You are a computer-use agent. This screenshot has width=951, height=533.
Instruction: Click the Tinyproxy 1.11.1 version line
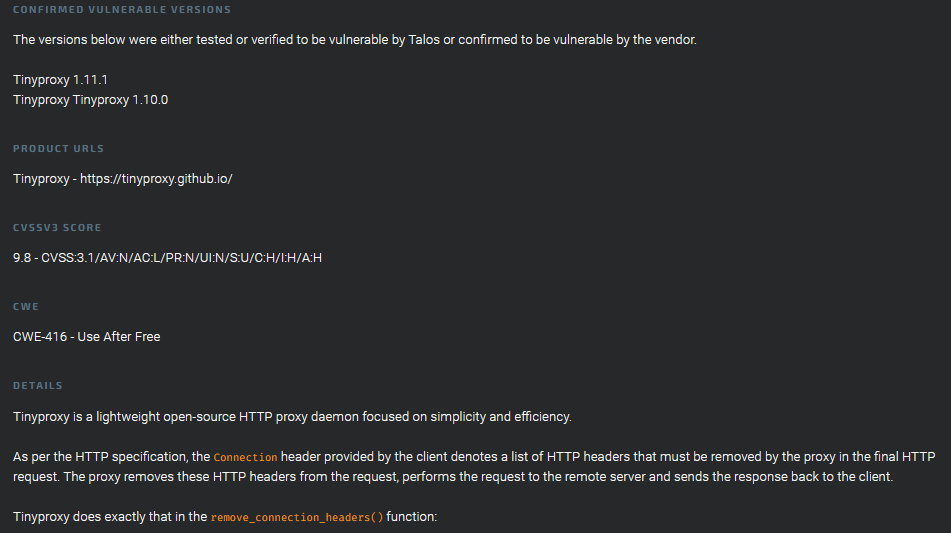point(60,79)
